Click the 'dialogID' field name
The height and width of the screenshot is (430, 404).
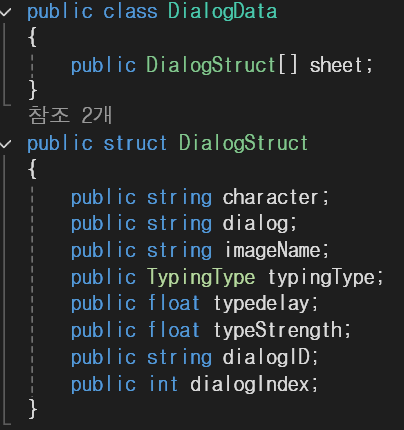(266, 357)
